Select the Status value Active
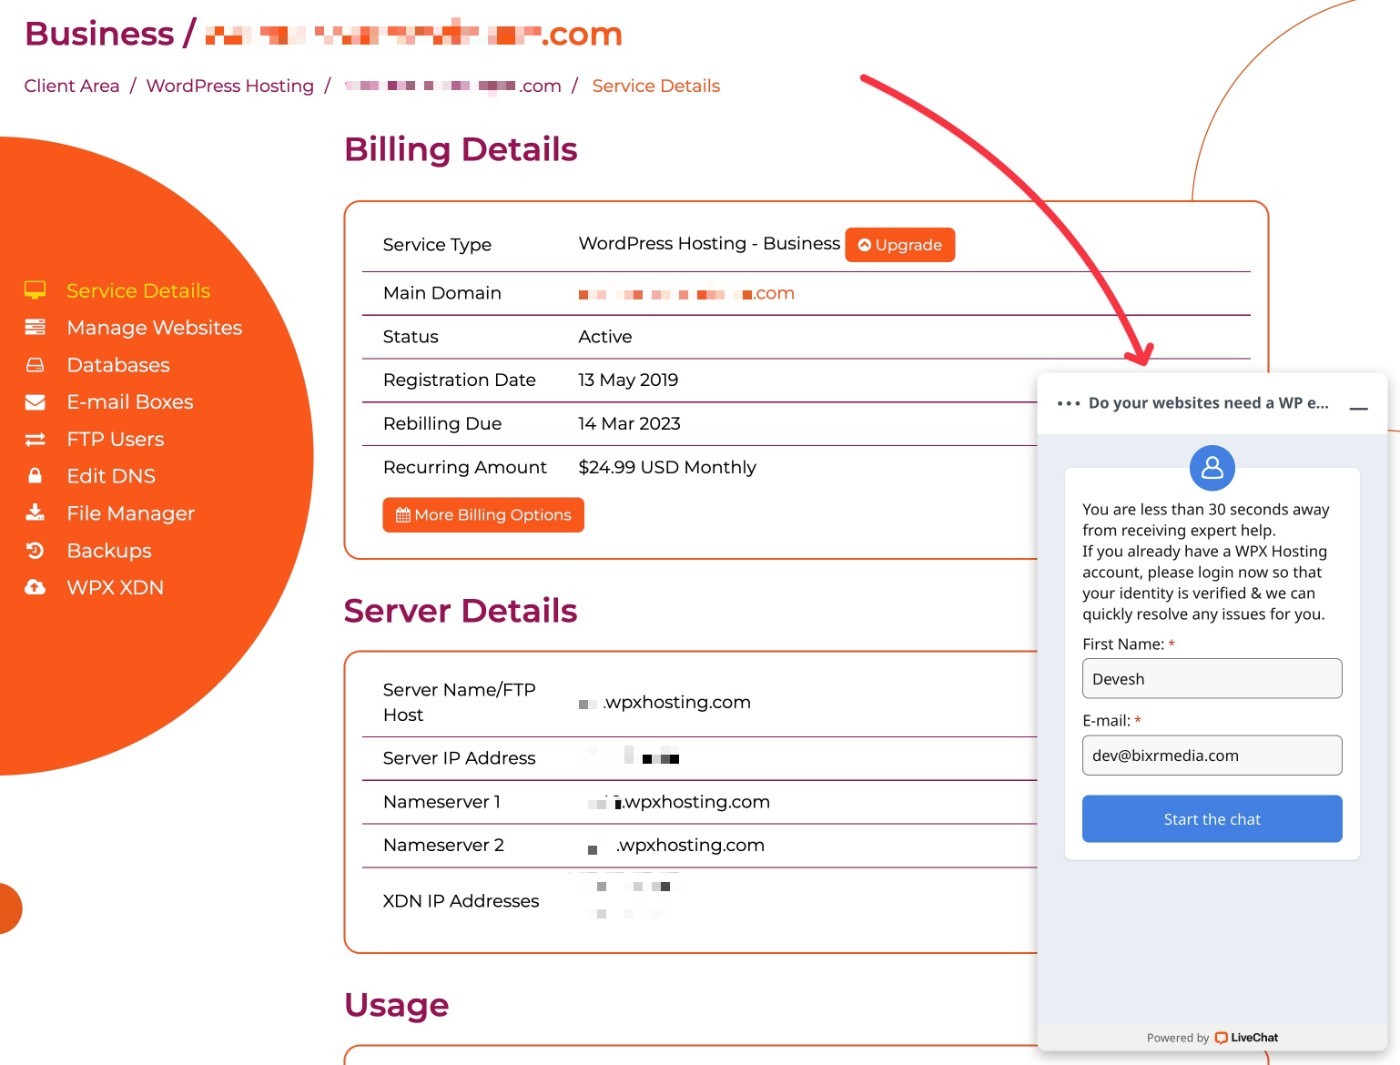Viewport: 1400px width, 1065px height. (605, 337)
